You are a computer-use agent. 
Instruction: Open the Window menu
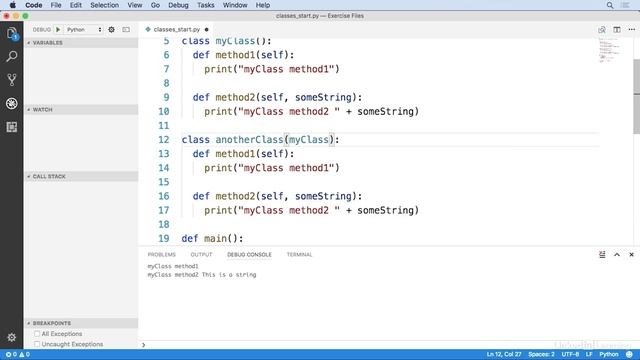(x=235, y=5)
